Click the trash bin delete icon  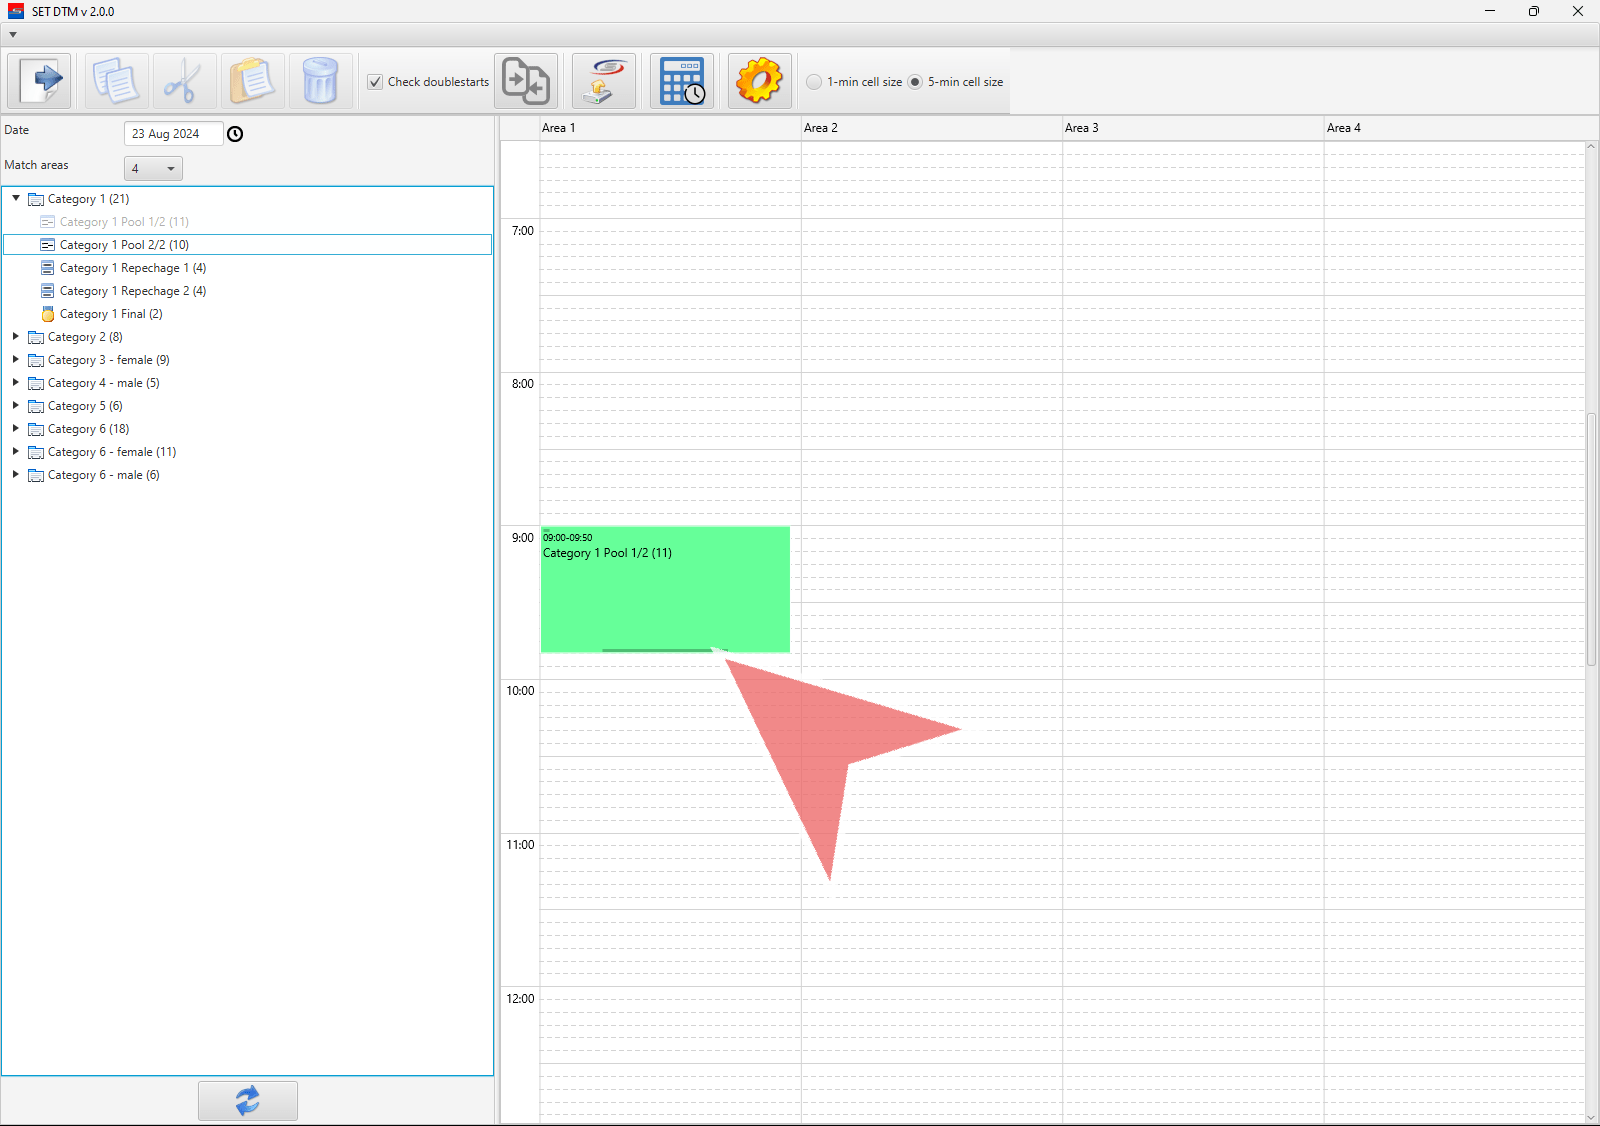pos(320,81)
